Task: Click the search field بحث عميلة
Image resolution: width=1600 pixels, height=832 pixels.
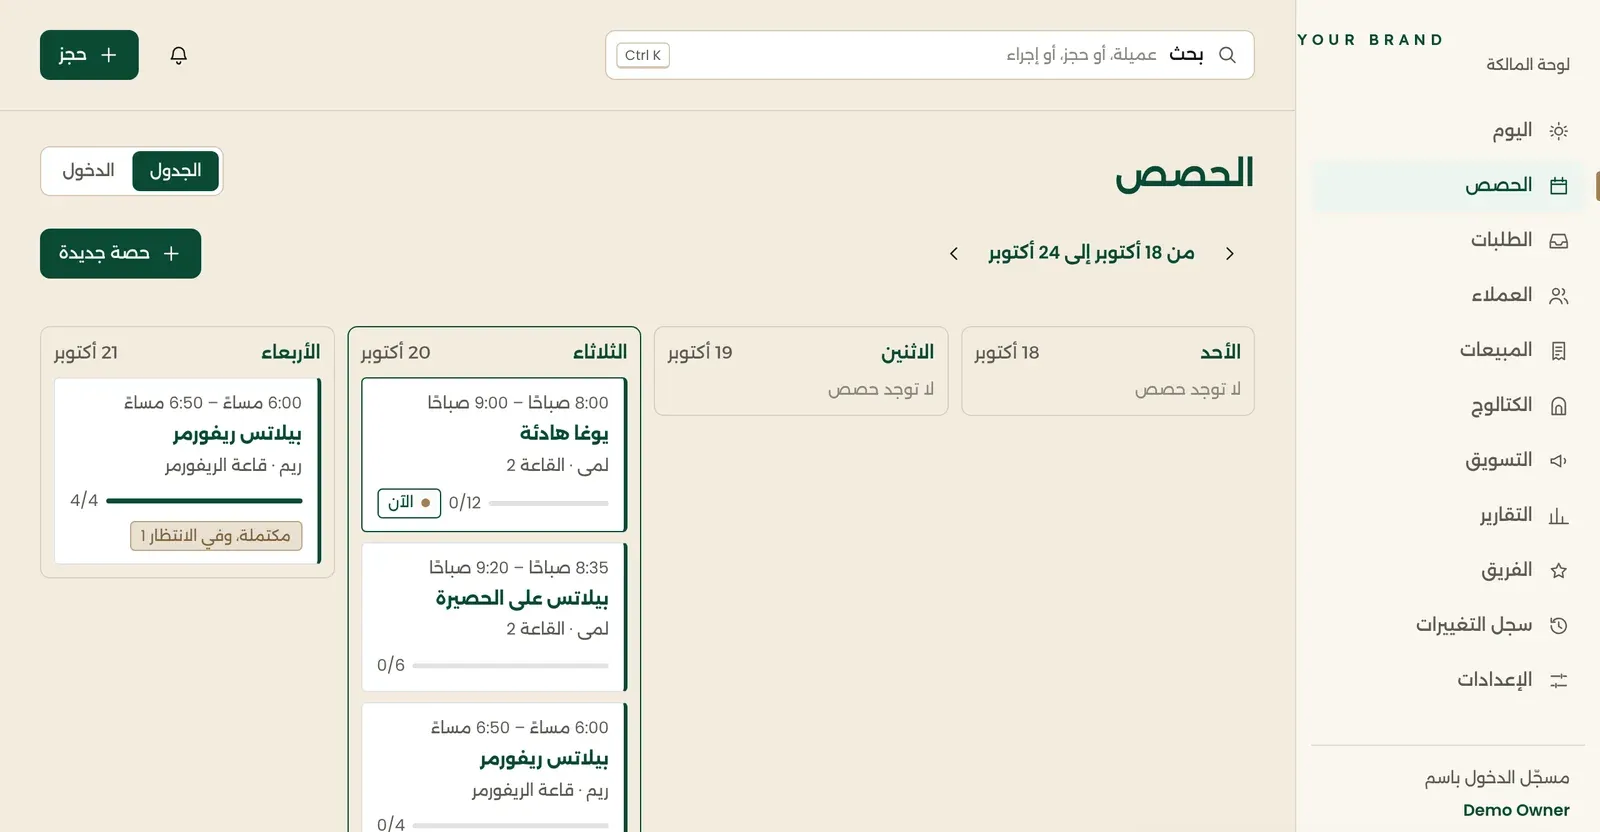Action: click(x=930, y=55)
